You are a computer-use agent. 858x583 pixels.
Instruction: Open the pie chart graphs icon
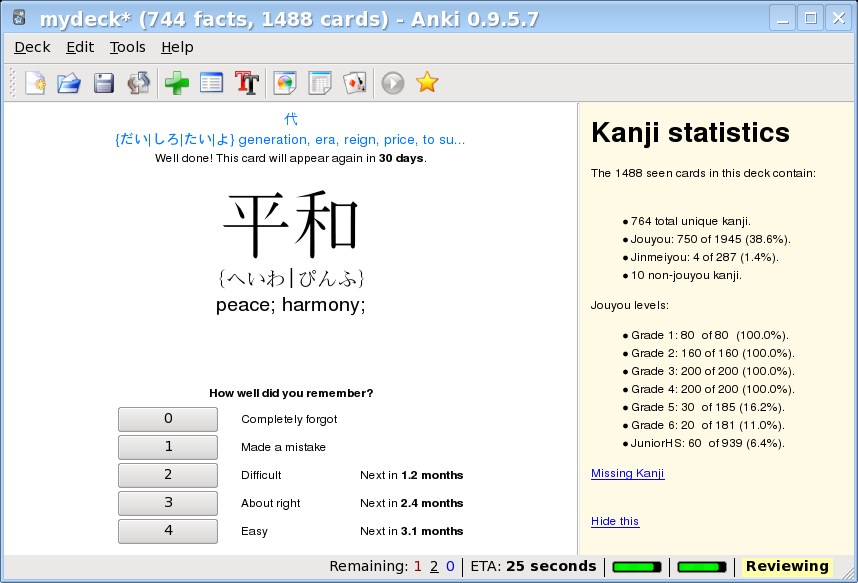click(x=286, y=83)
